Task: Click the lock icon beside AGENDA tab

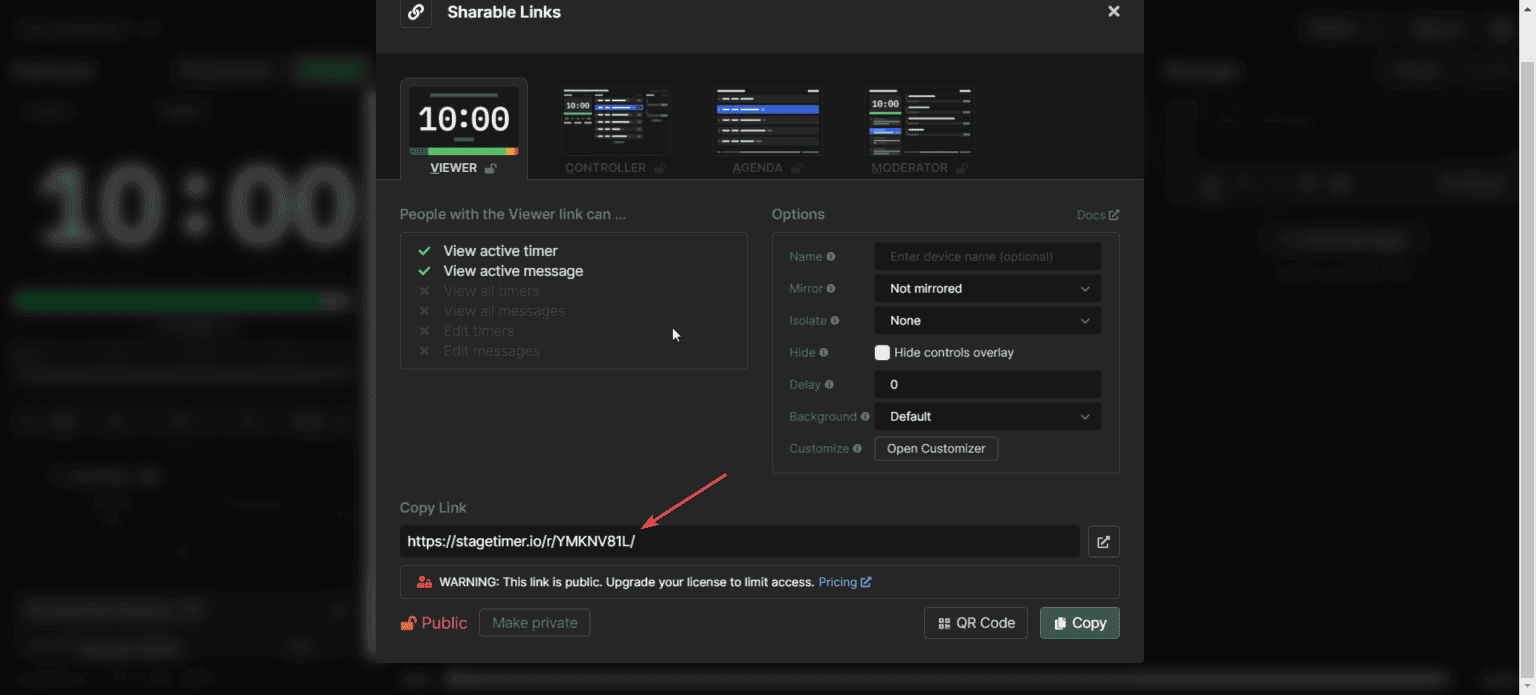Action: 798,168
